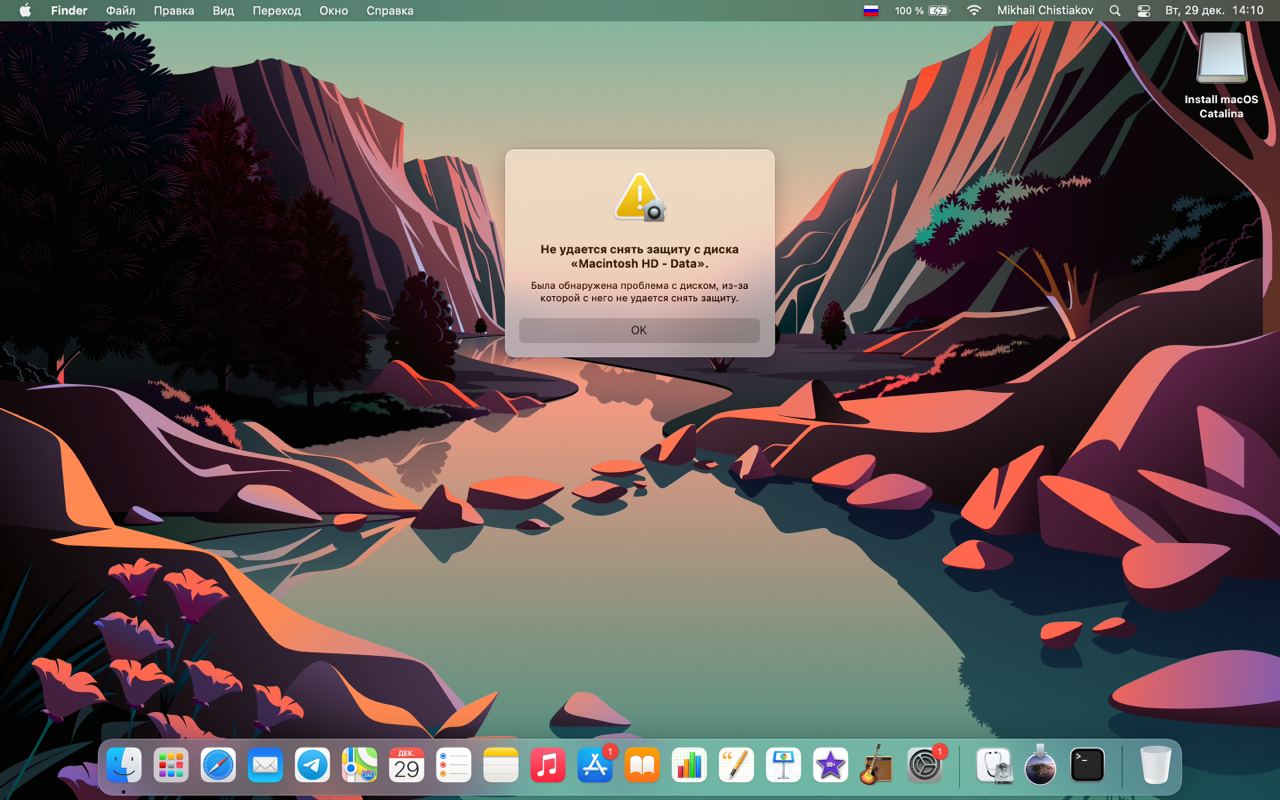This screenshot has width=1280, height=800.
Task: Open the Переход menu
Action: coord(276,10)
